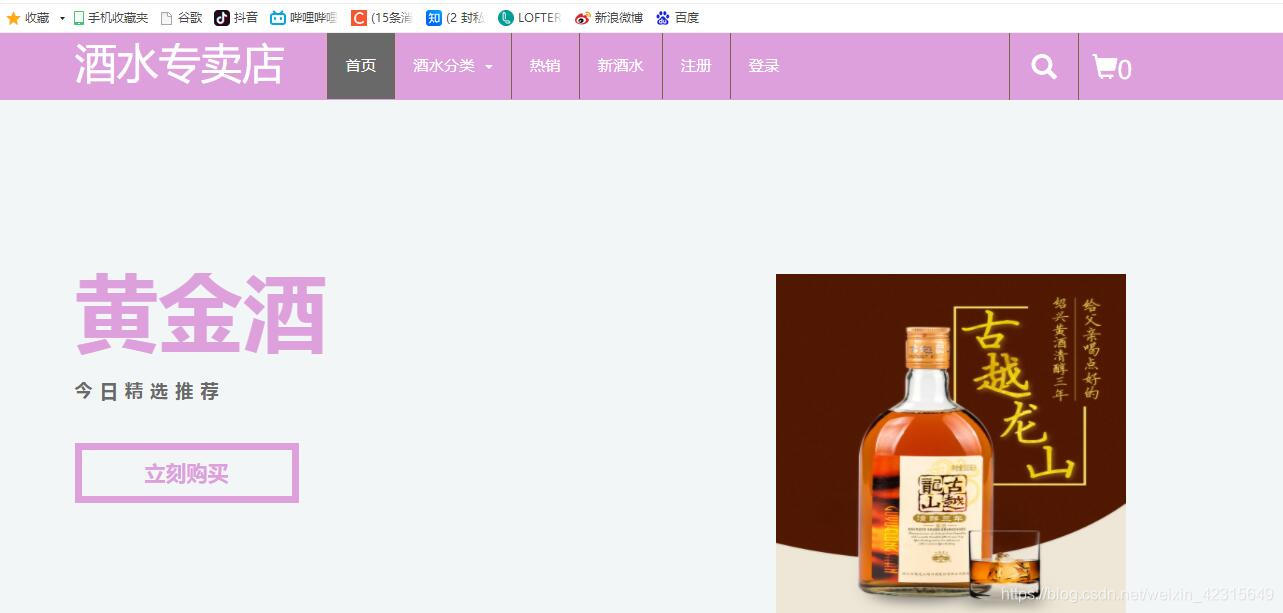Open the LOFTER bookmark
Image resolution: width=1283 pixels, height=613 pixels.
529,17
